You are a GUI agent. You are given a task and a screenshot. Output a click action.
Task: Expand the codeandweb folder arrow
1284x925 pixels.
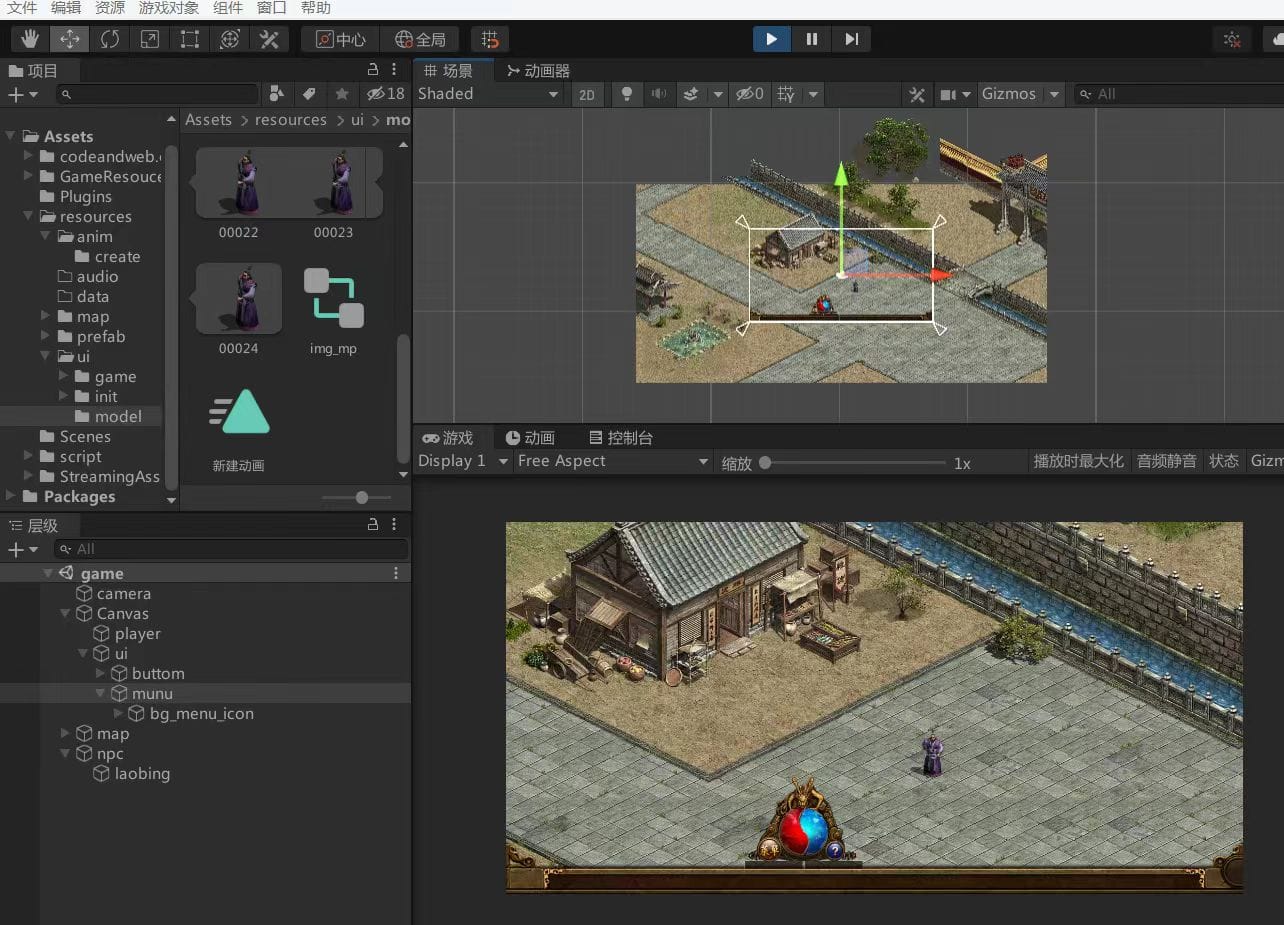tap(28, 156)
